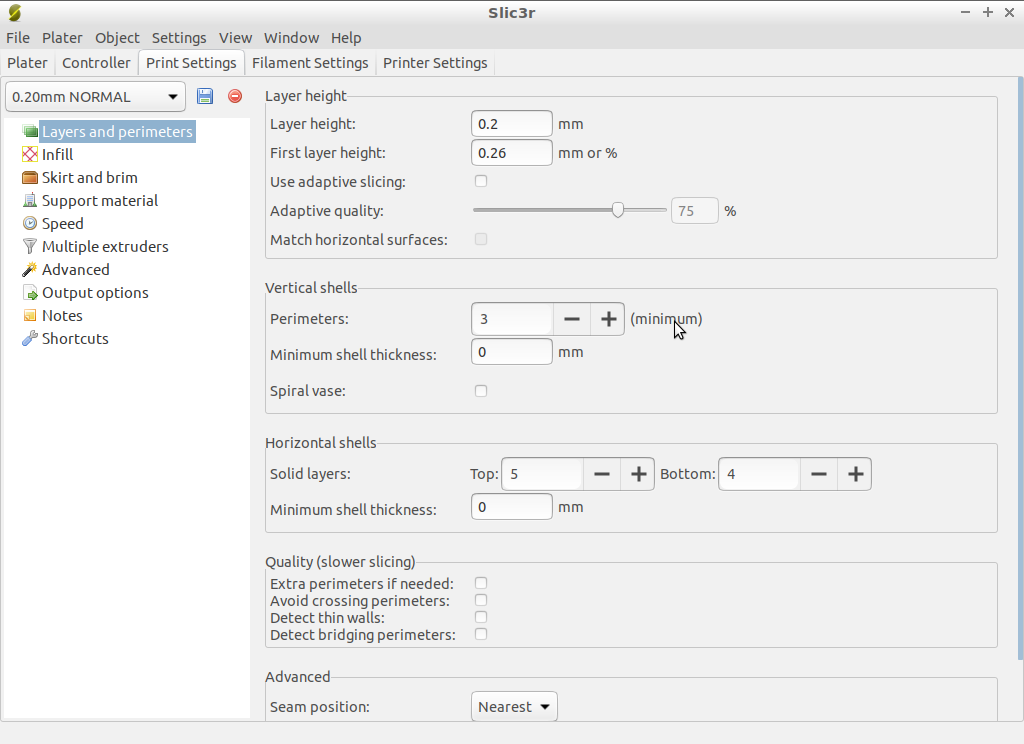Decrease Top solid layers with minus button
The image size is (1024, 744).
click(x=601, y=474)
